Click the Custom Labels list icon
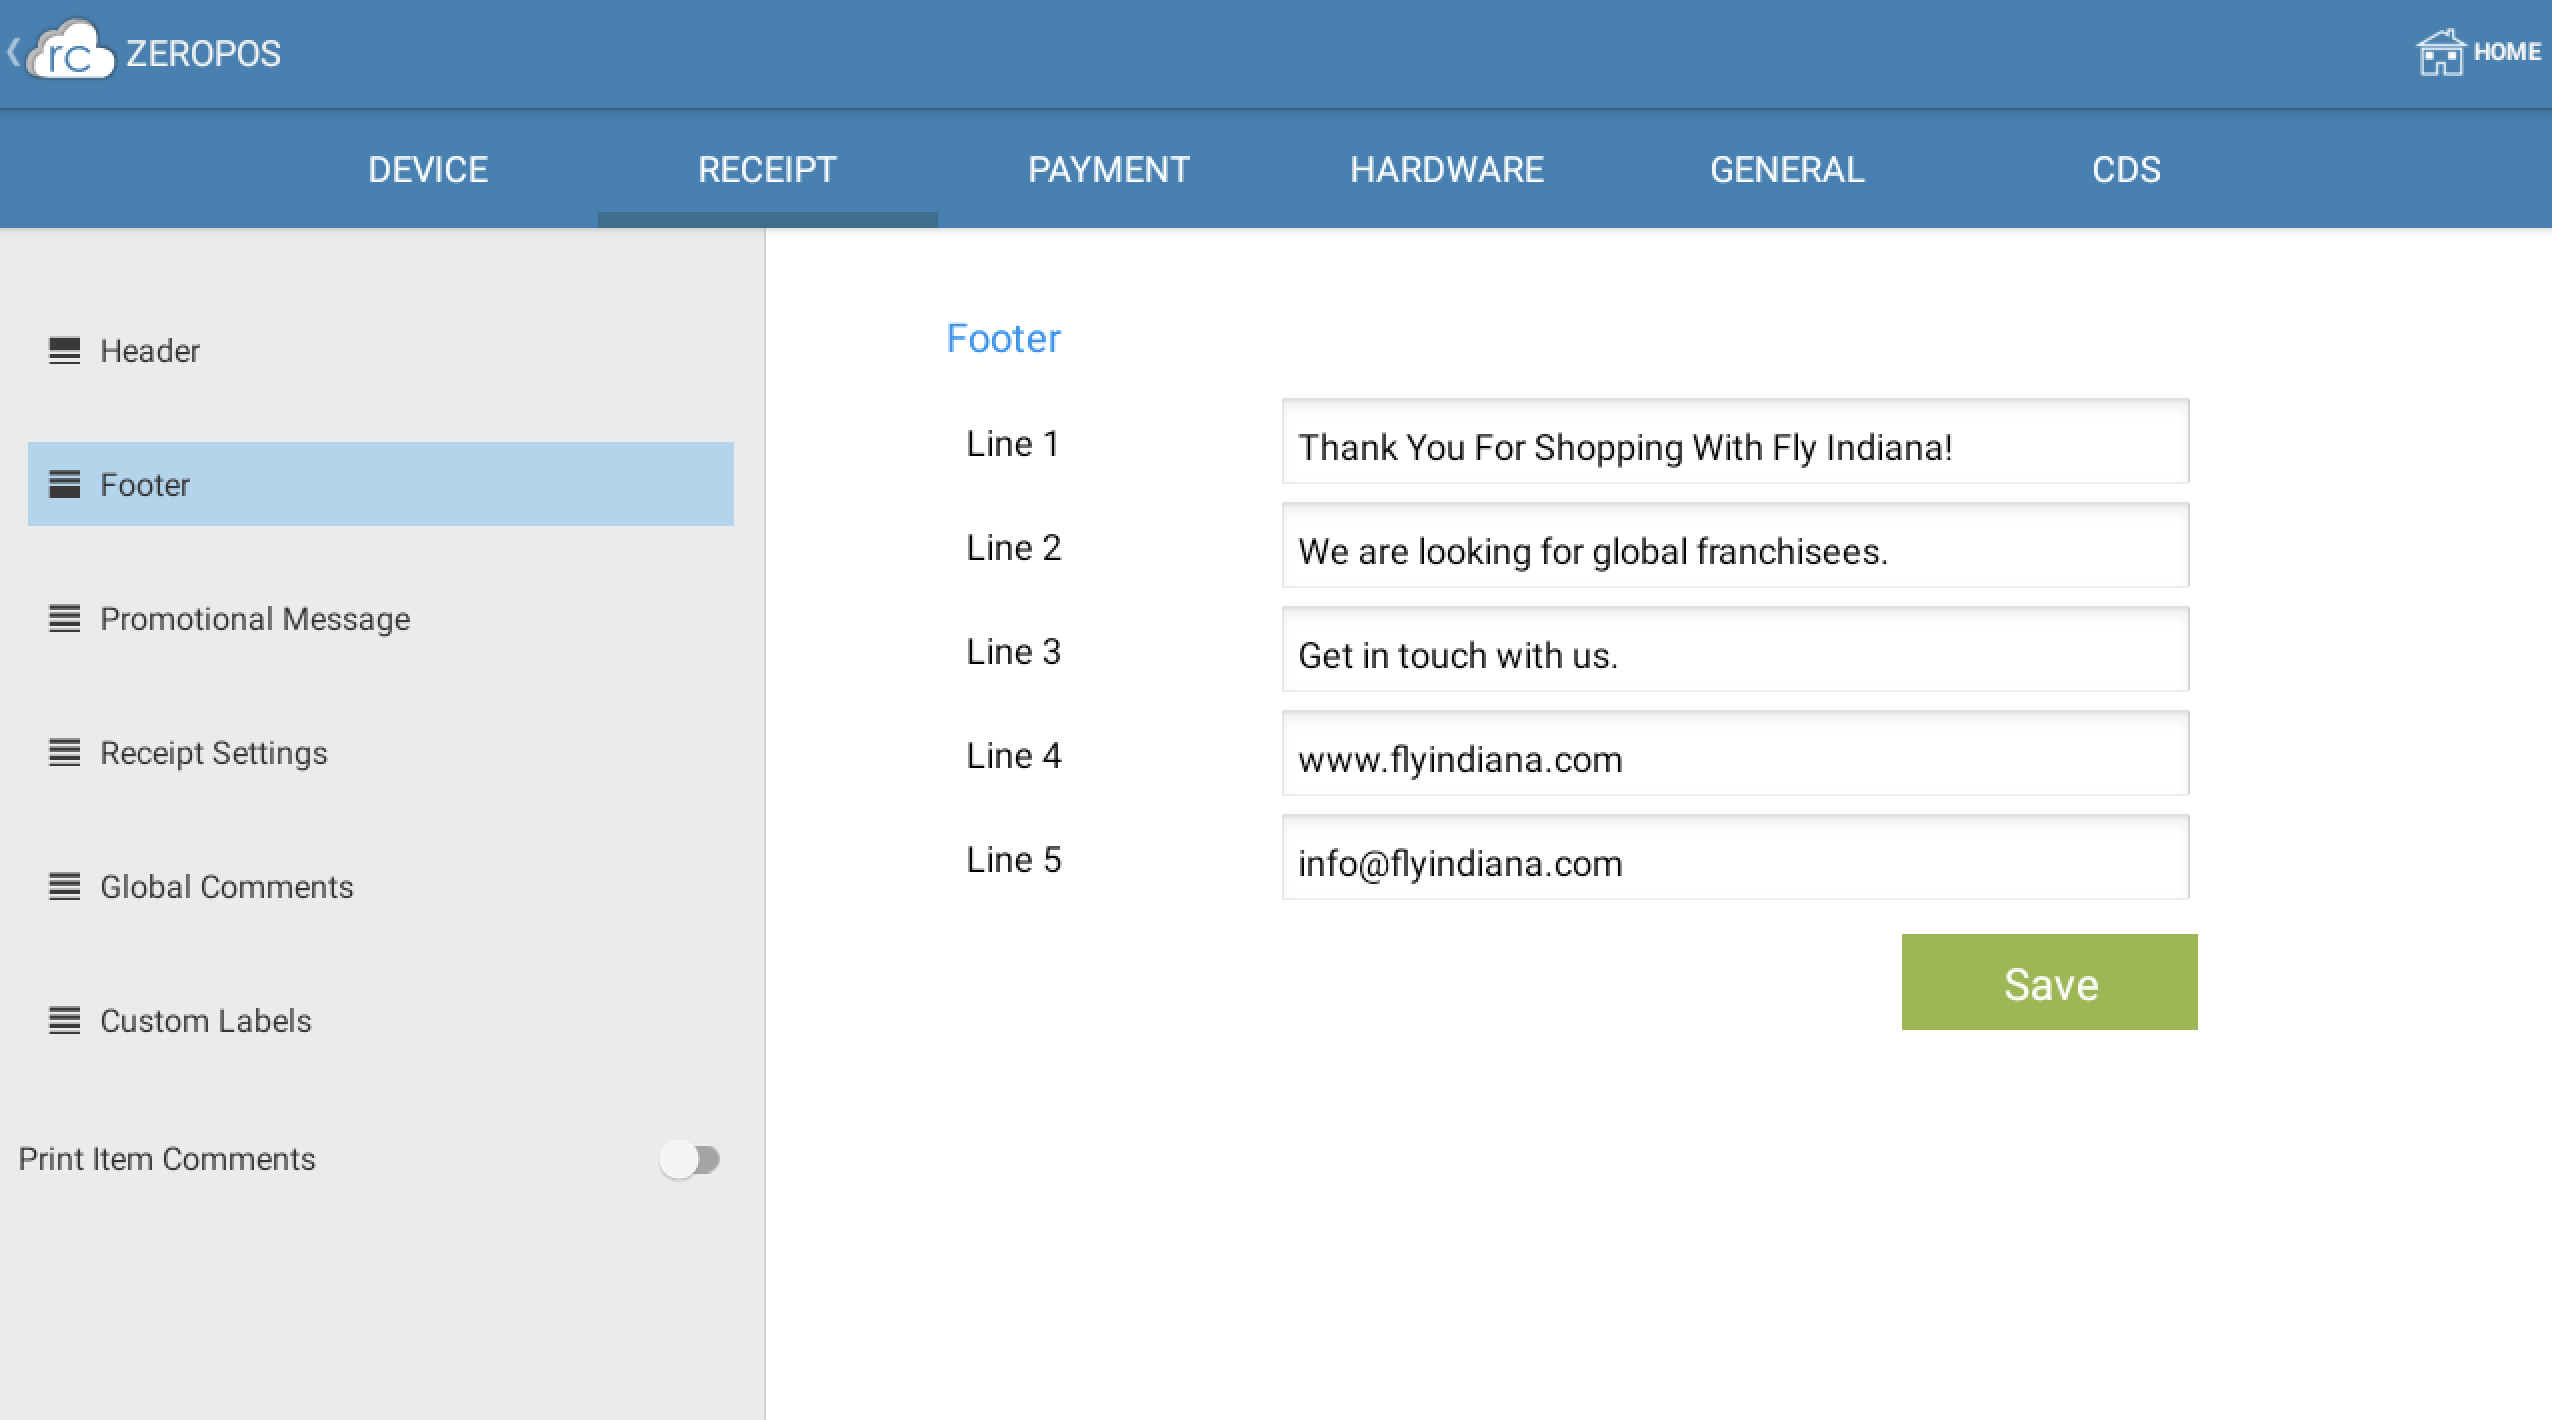The height and width of the screenshot is (1420, 2552). [x=65, y=1021]
